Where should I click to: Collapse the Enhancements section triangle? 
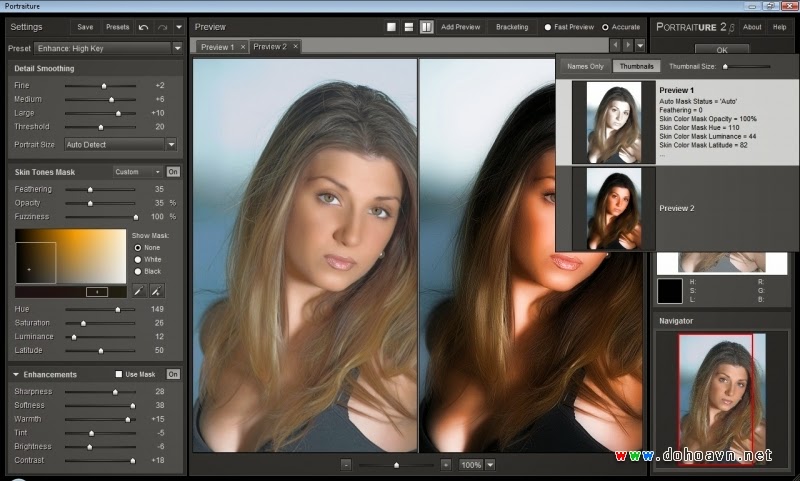(x=17, y=374)
